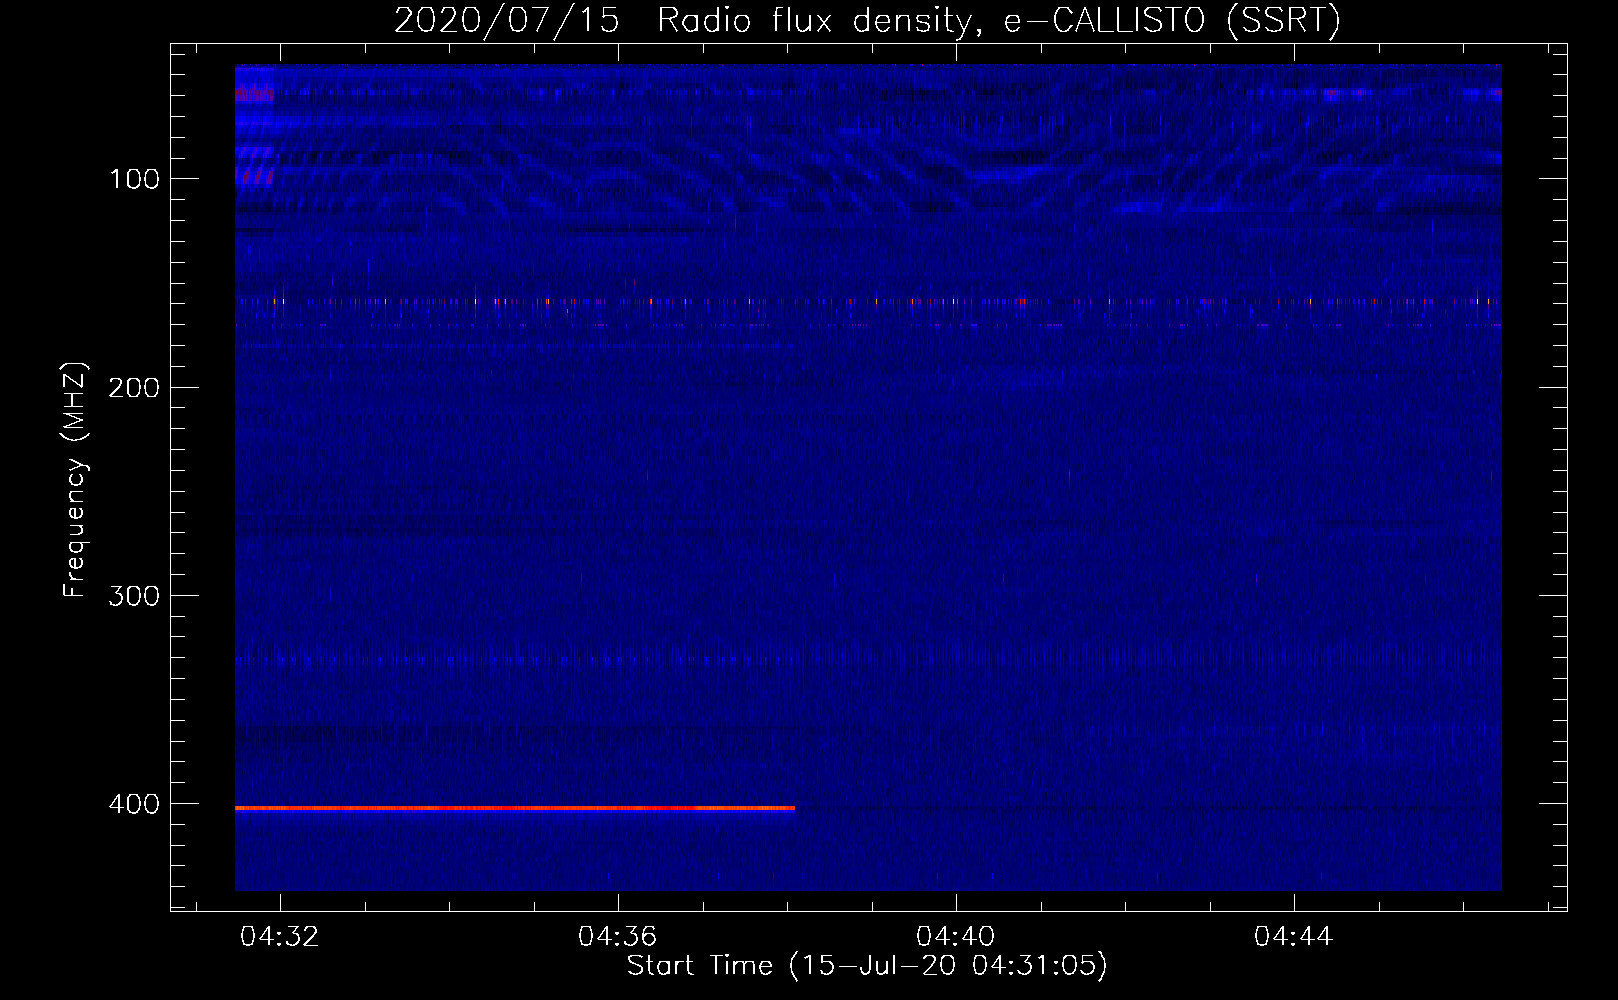Select the 300 frequency axis label

134,596
